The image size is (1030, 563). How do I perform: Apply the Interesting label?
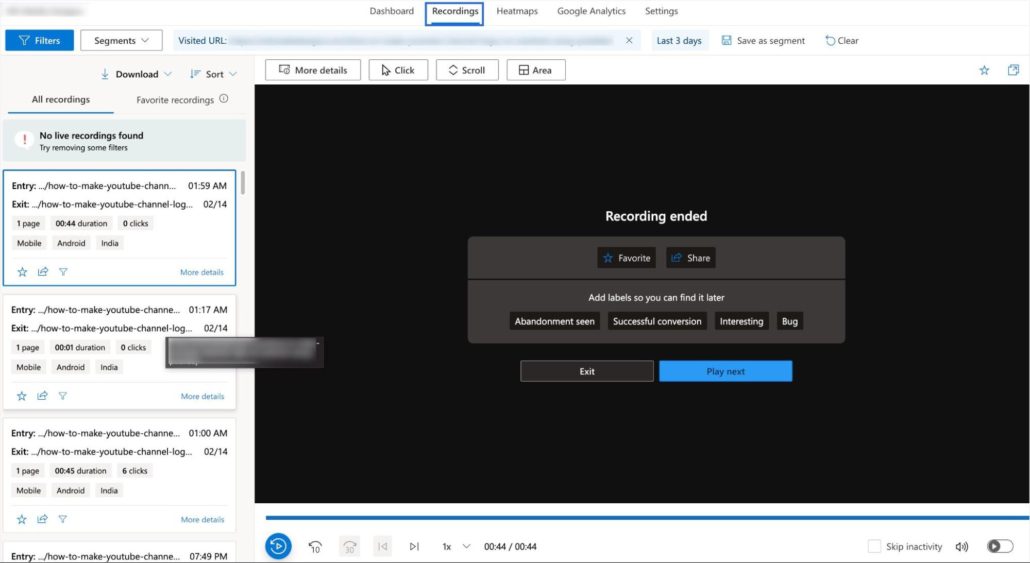point(742,321)
